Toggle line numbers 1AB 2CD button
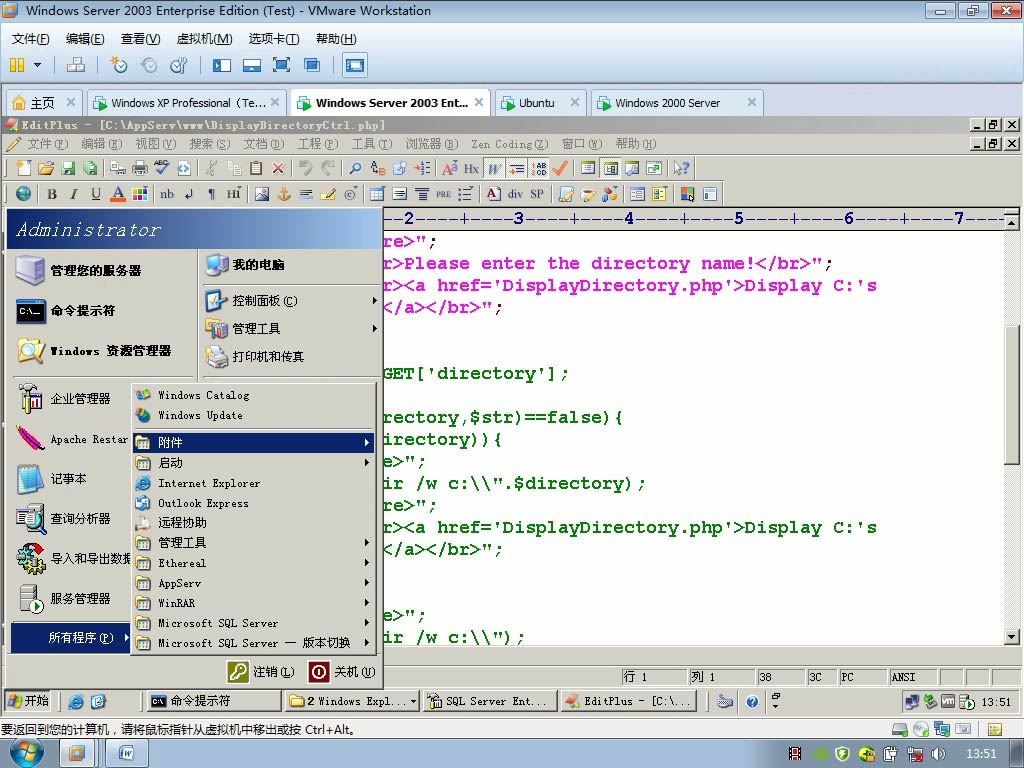Image resolution: width=1024 pixels, height=768 pixels. pyautogui.click(x=538, y=168)
